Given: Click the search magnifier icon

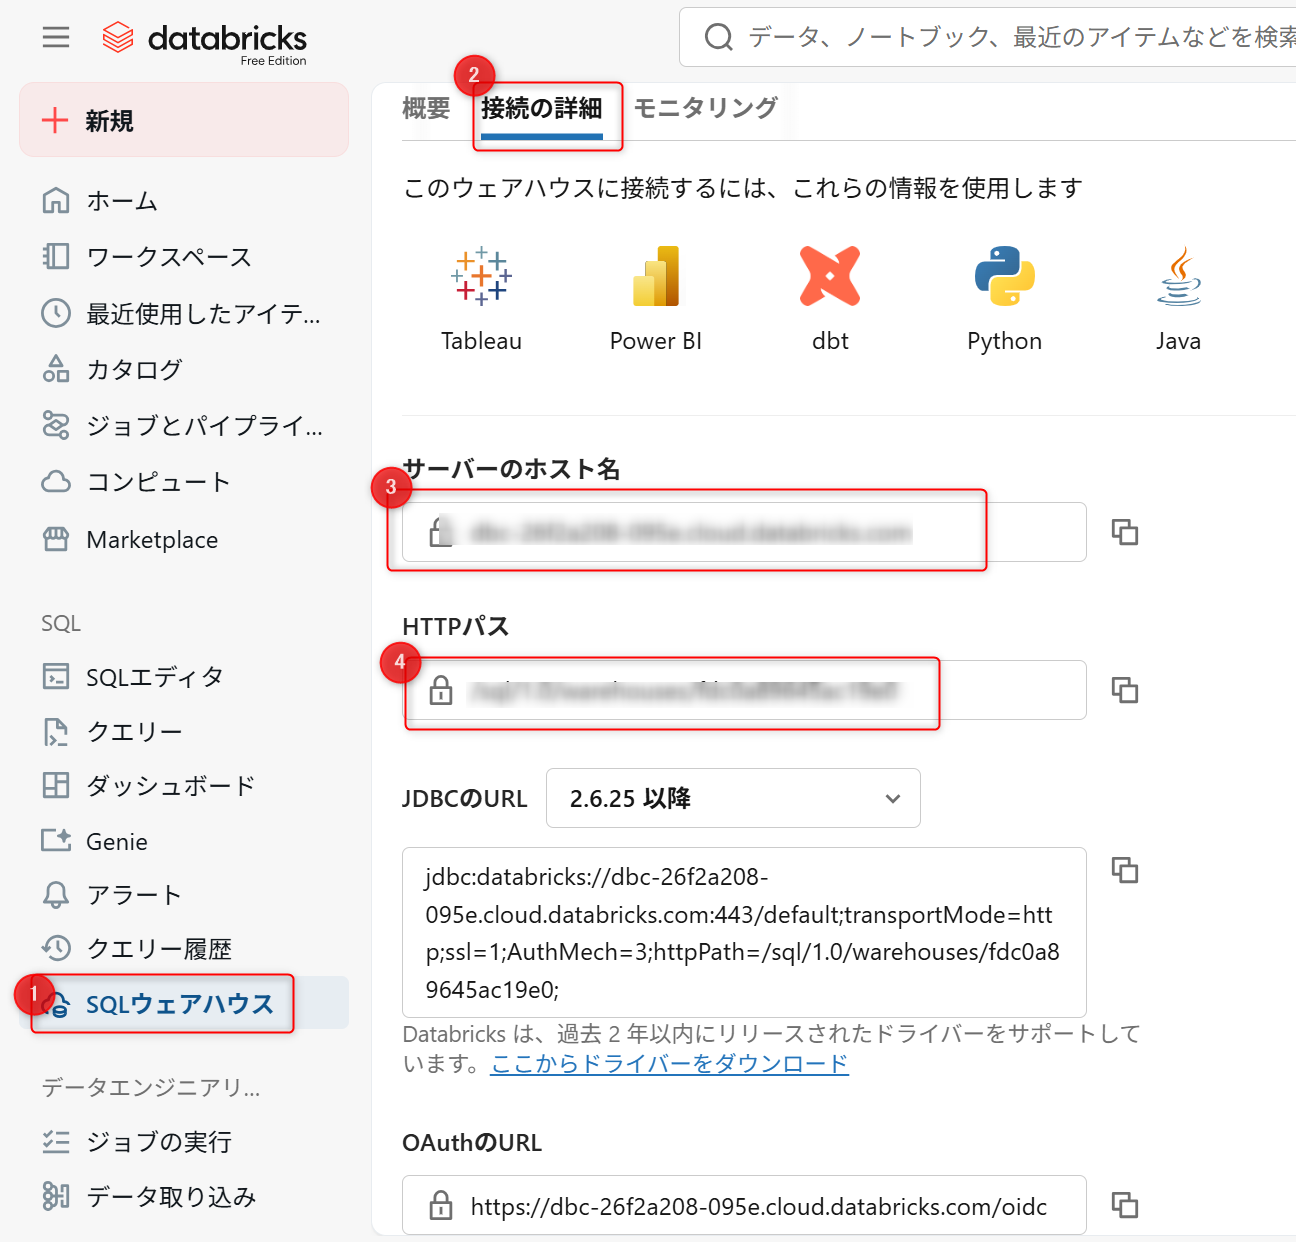Looking at the screenshot, I should 718,38.
